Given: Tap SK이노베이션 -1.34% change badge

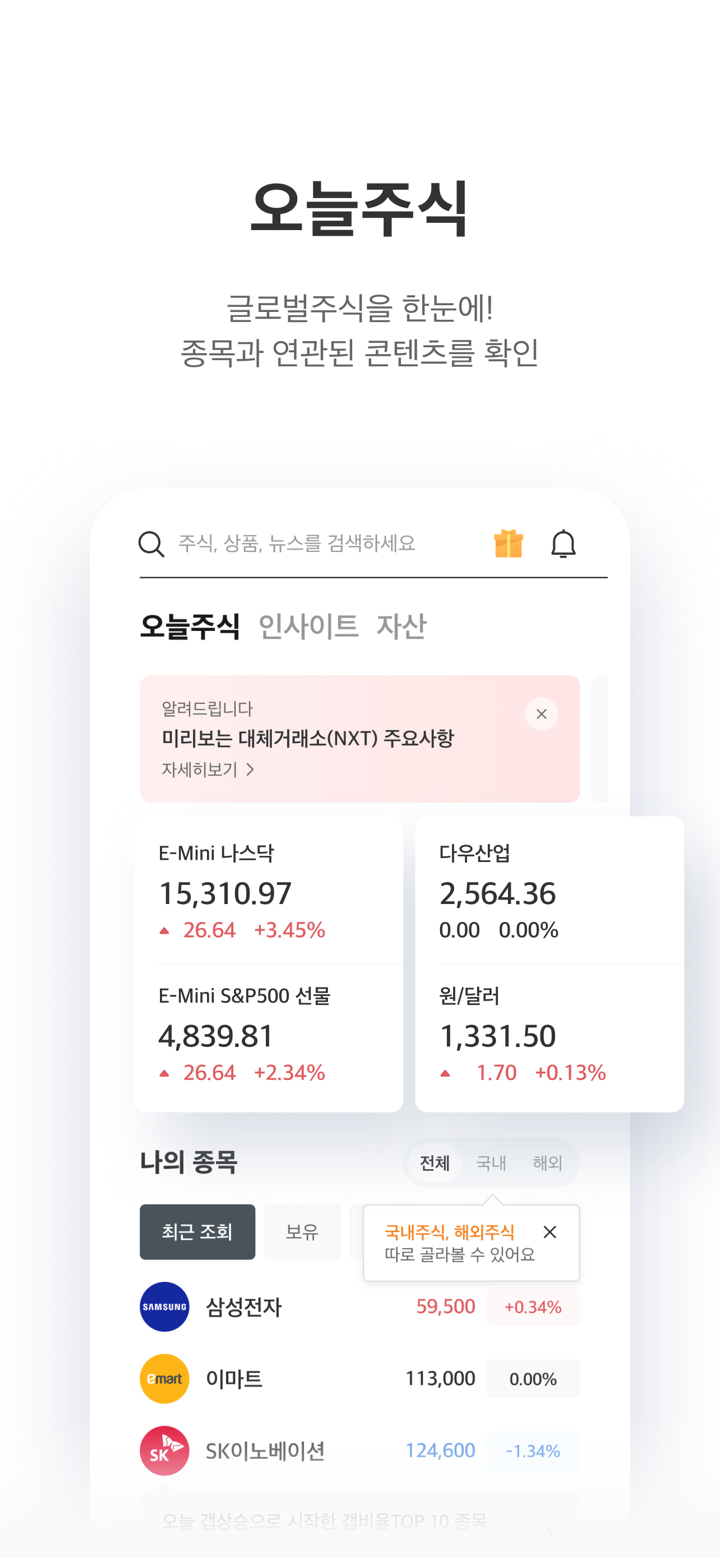Looking at the screenshot, I should [x=533, y=1451].
